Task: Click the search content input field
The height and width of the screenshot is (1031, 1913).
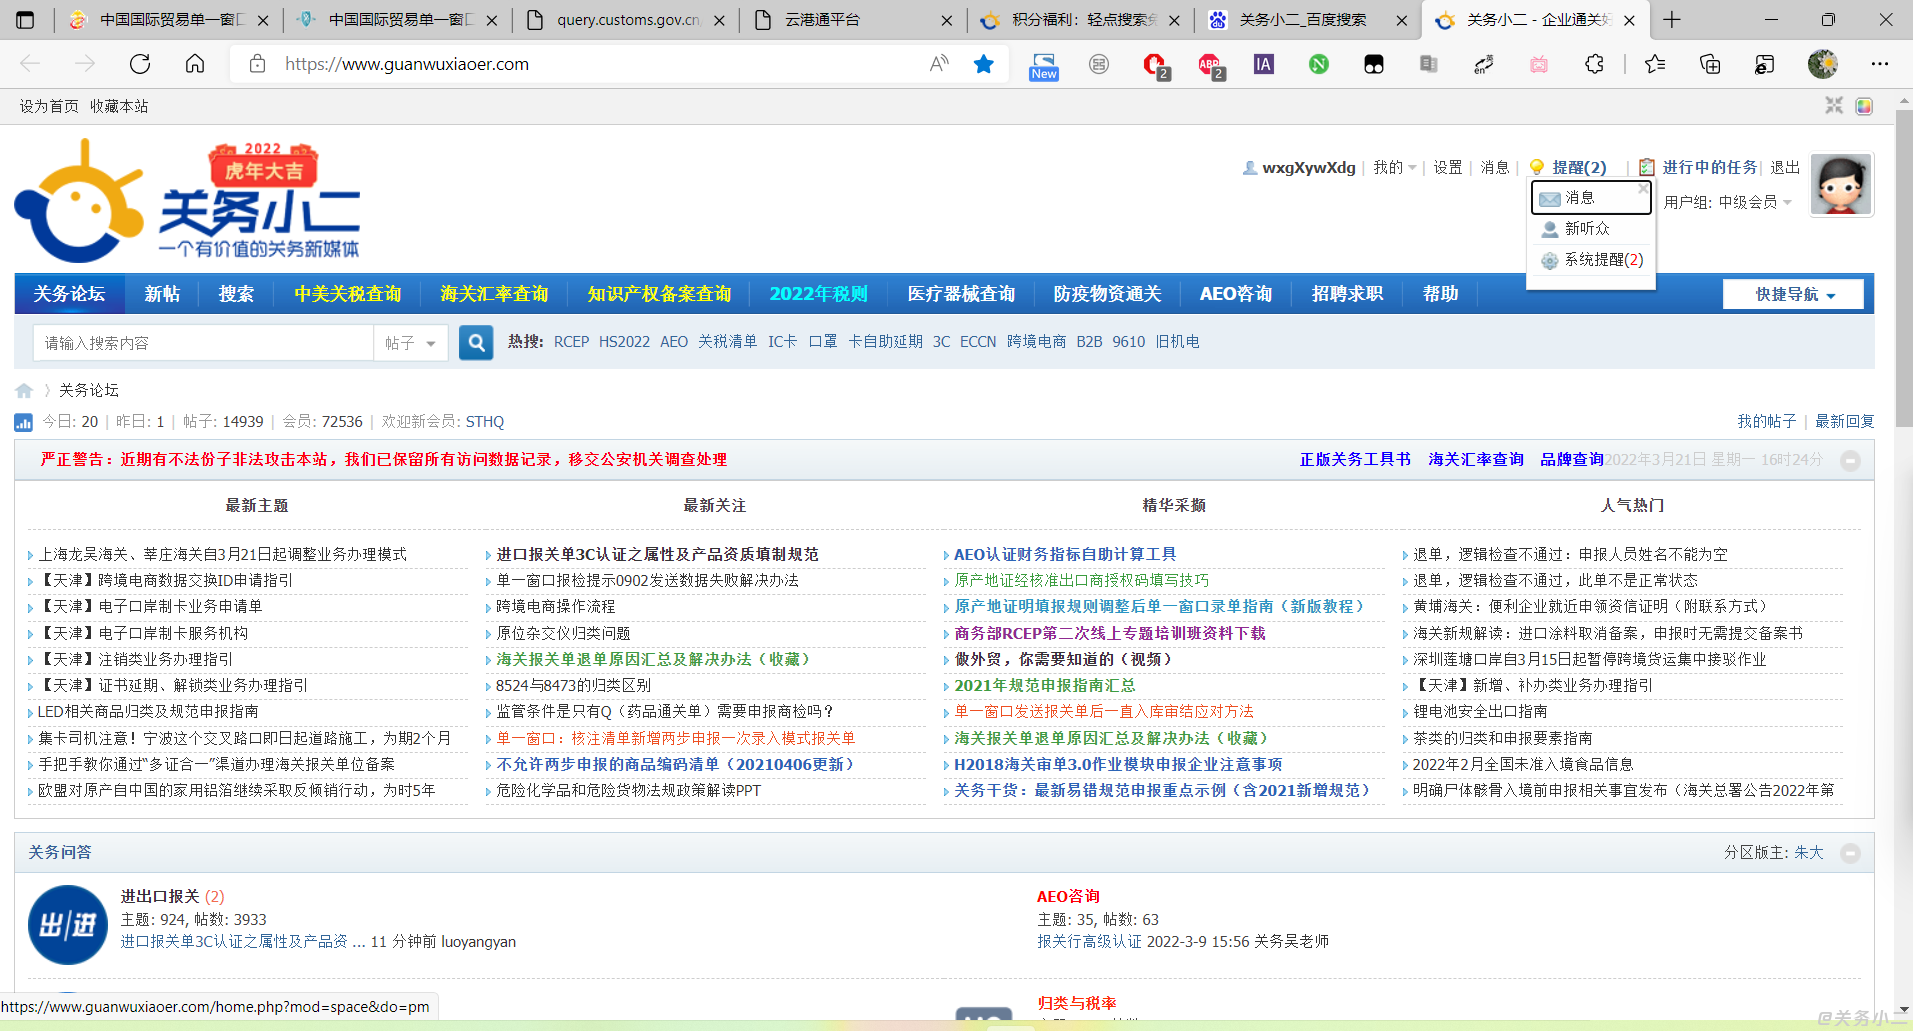Action: [x=204, y=343]
